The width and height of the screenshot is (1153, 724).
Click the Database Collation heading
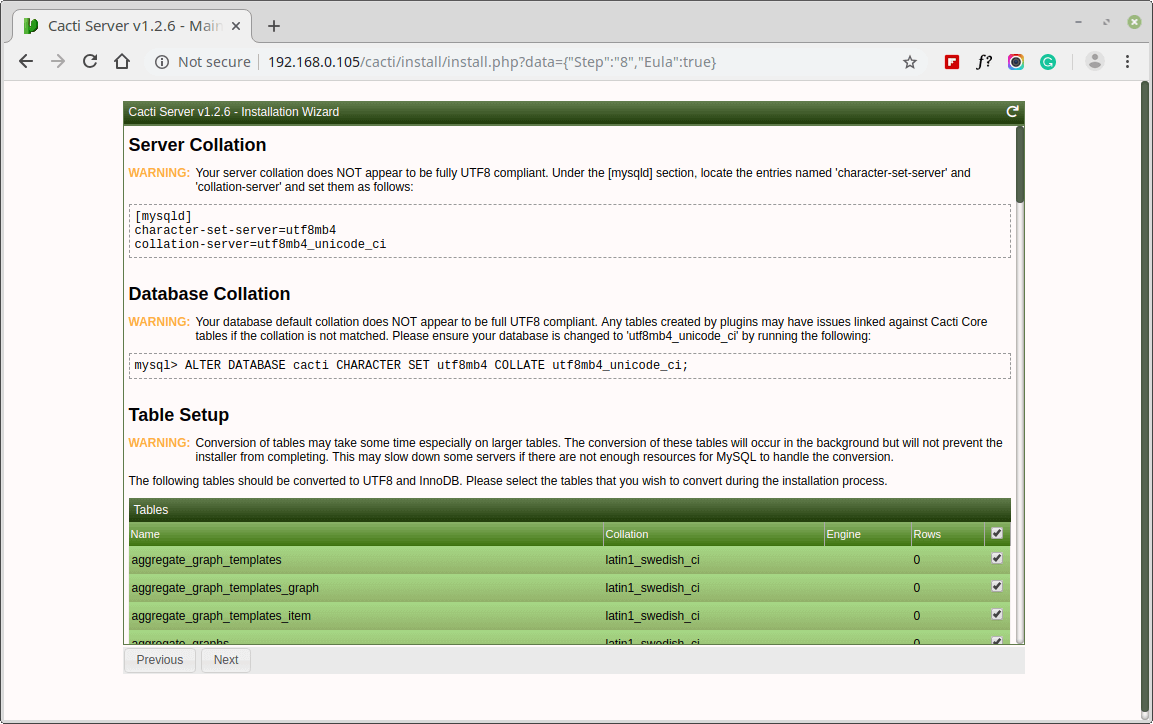pyautogui.click(x=209, y=294)
